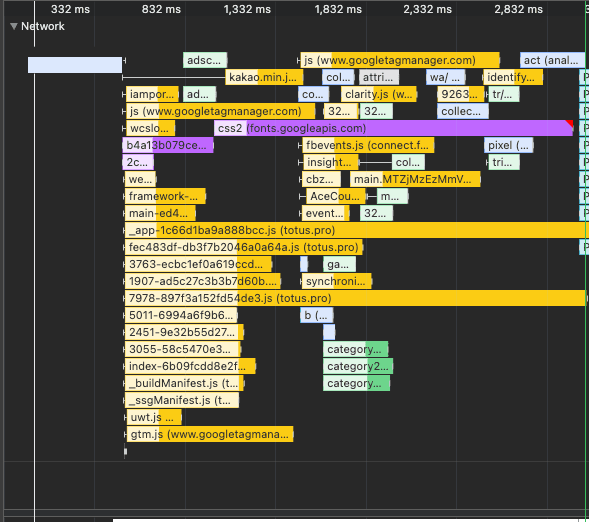Click the _buildManifest.js request bar
The height and width of the screenshot is (522, 589).
[x=184, y=383]
